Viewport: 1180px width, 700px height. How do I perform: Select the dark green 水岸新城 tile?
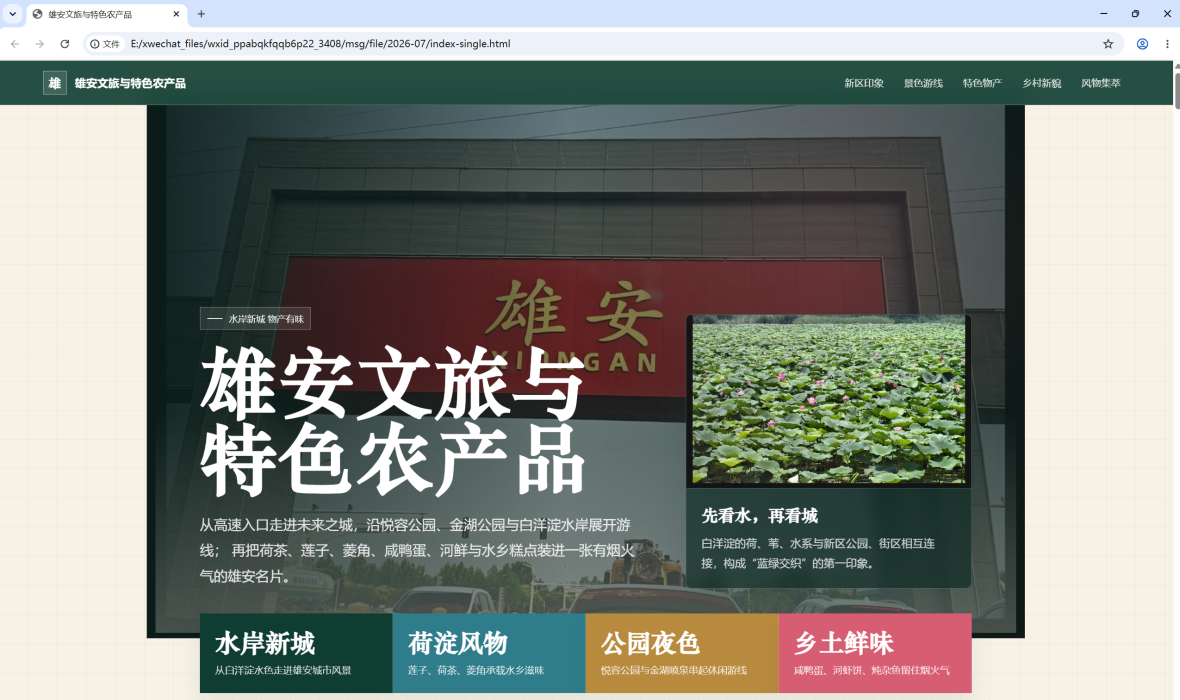tap(296, 653)
